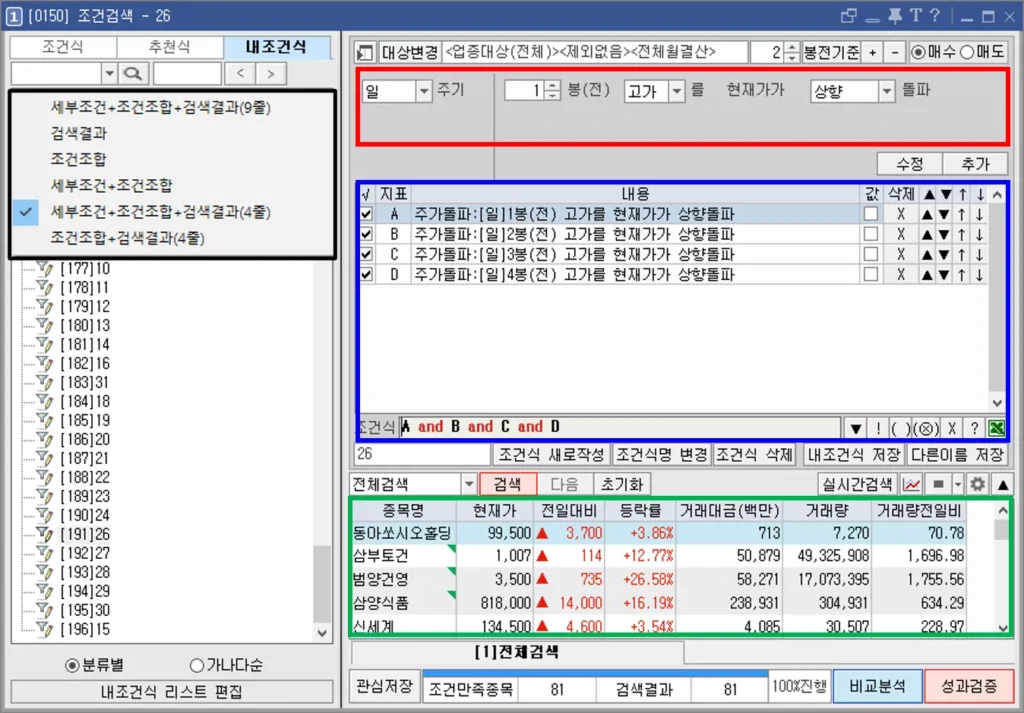Click the spinner next to 1 봉(전)
The height and width of the screenshot is (713, 1024).
[x=552, y=91]
